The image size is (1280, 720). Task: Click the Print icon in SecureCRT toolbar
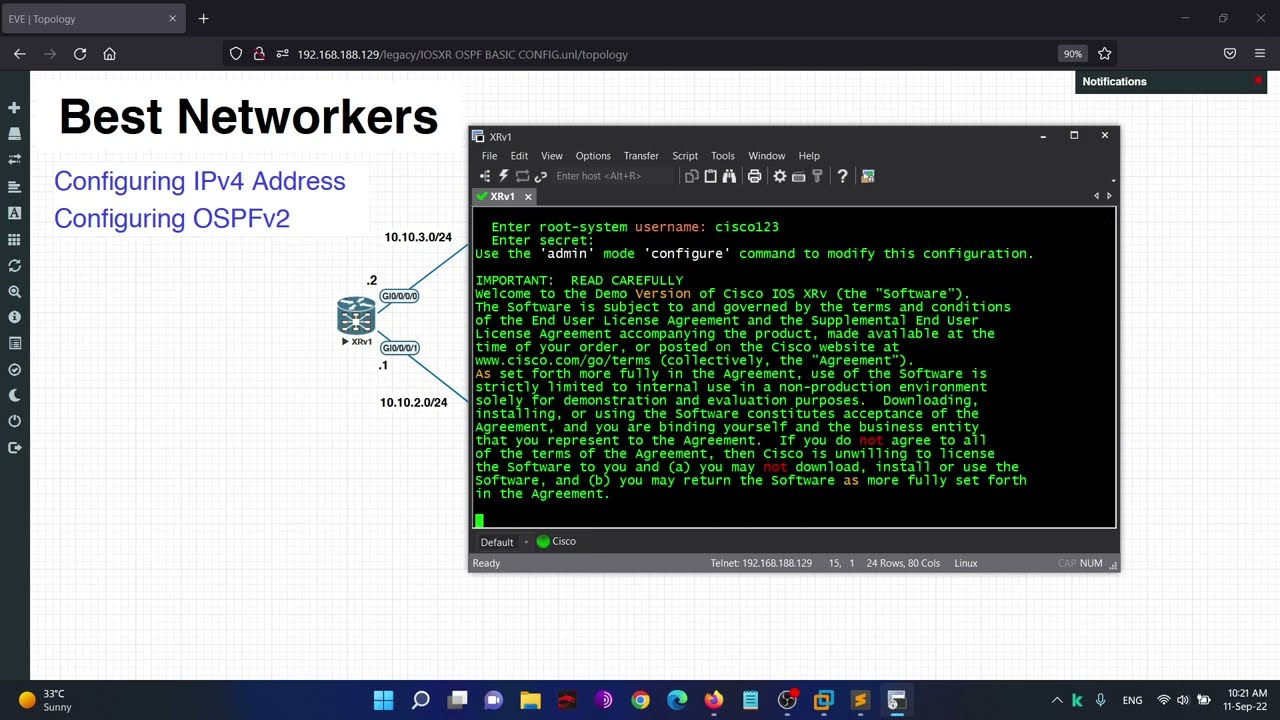(754, 176)
